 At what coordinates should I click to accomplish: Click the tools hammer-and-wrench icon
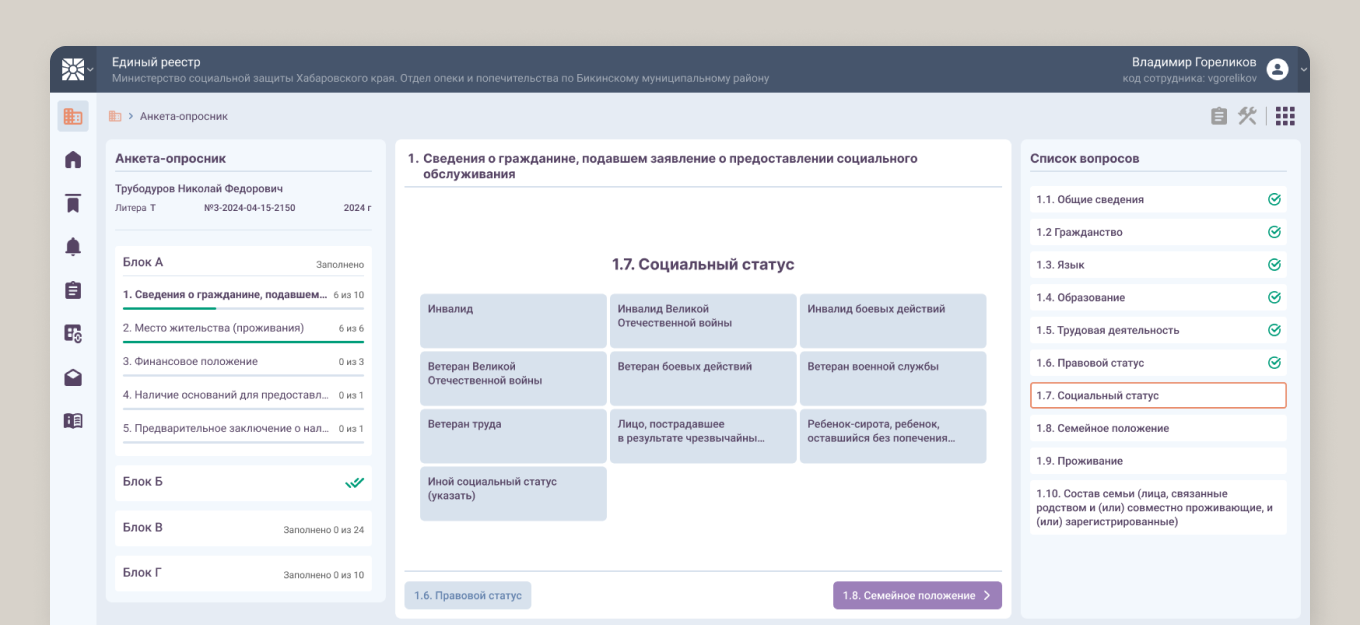tap(1247, 116)
